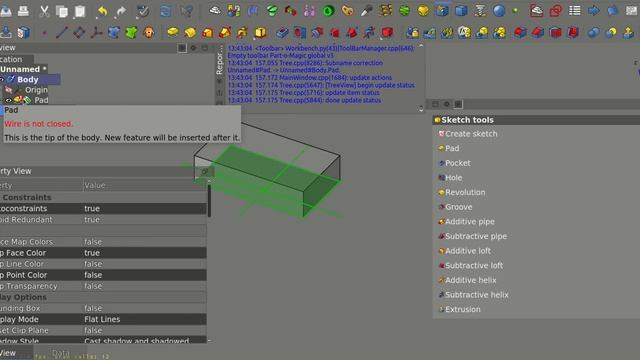
Task: Open the vertical Report view tab
Action: click(x=219, y=60)
